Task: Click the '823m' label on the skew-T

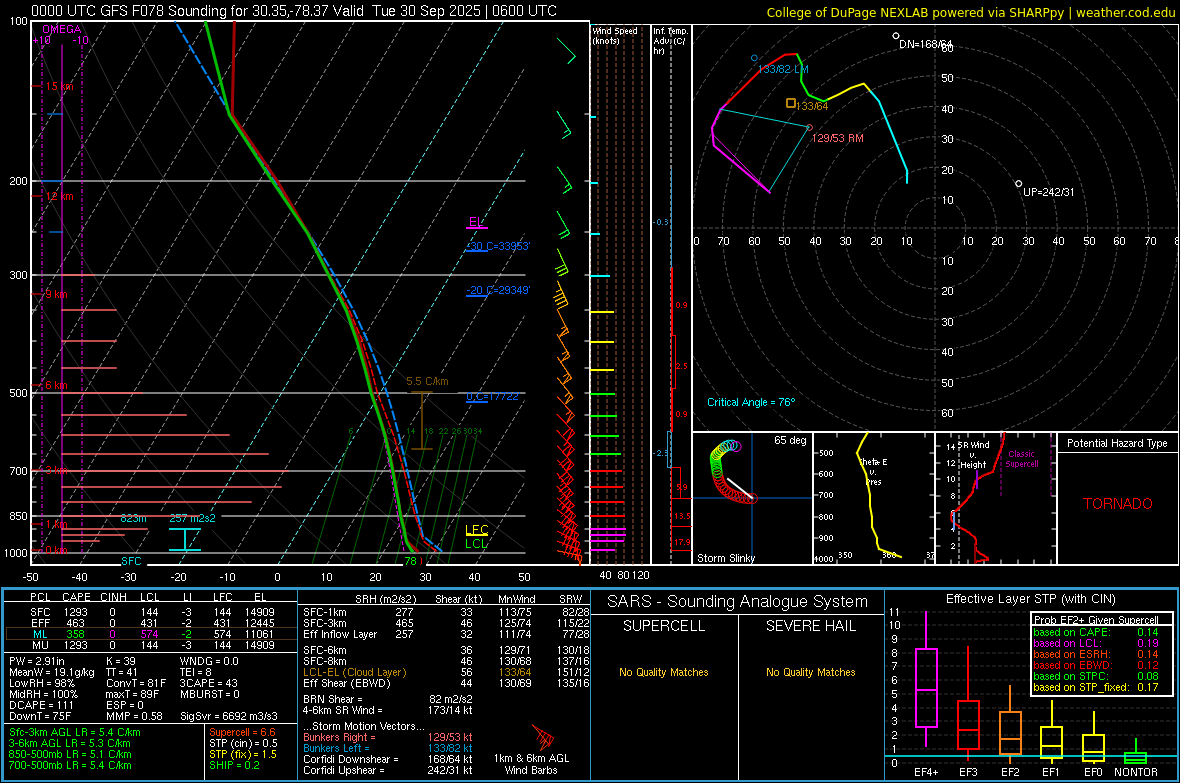Action: 134,519
